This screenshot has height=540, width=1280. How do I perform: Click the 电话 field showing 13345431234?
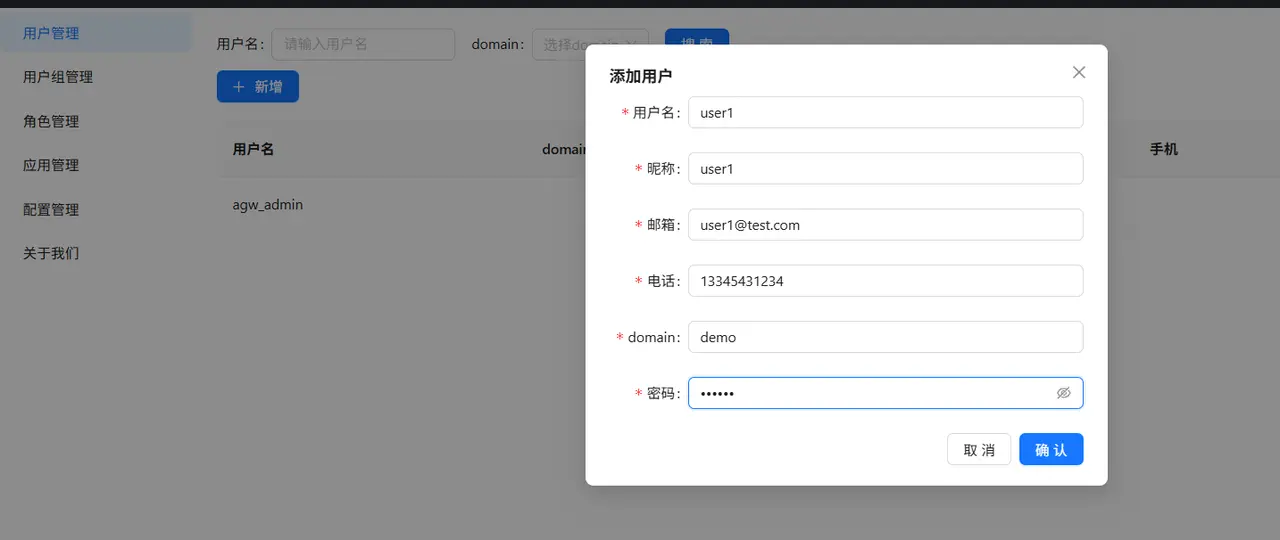click(x=886, y=280)
